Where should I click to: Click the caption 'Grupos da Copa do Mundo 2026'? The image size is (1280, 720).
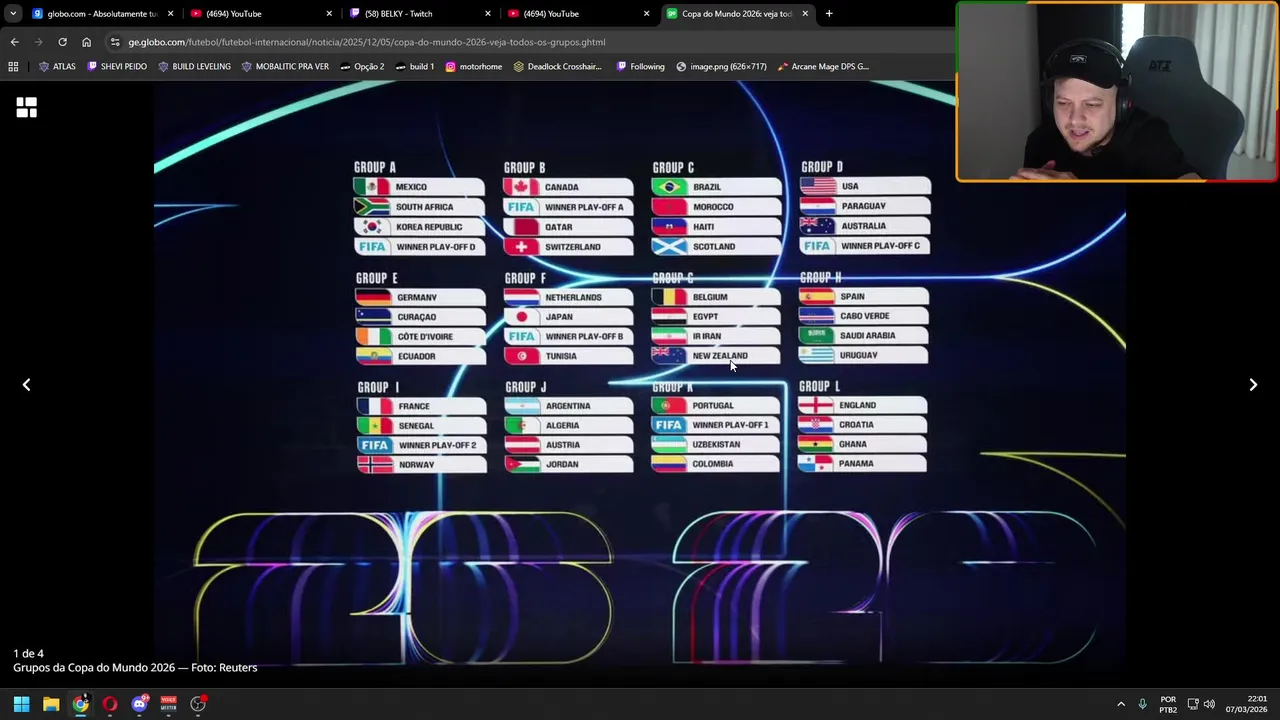pos(94,668)
